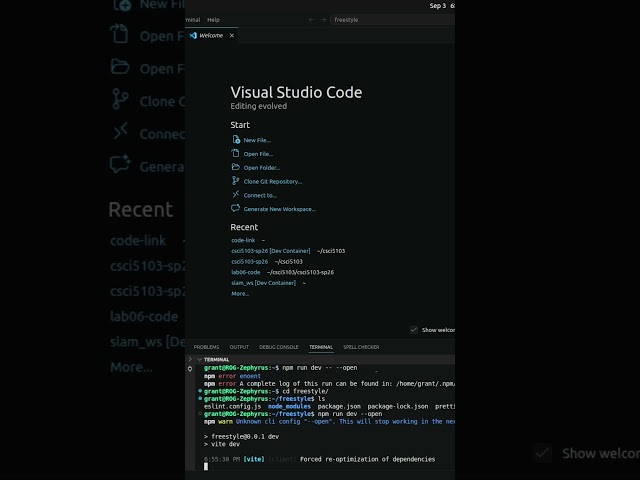Switch to the OUTPUT panel tab

pos(239,347)
